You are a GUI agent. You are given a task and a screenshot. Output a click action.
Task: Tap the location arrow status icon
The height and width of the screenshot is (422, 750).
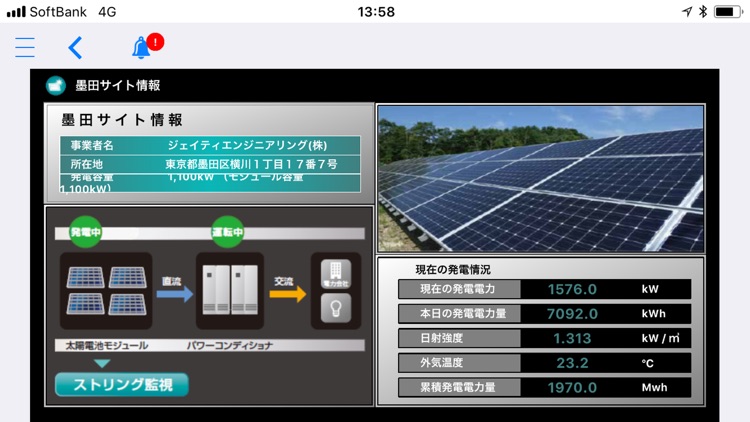point(687,11)
